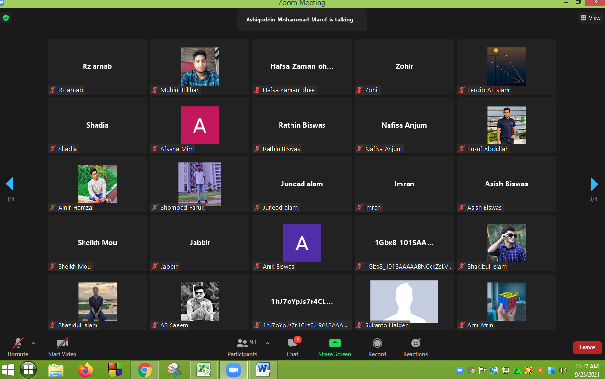This screenshot has height=379, width=605.
Task: Click the Juneed alom tile
Action: pyautogui.click(x=302, y=184)
